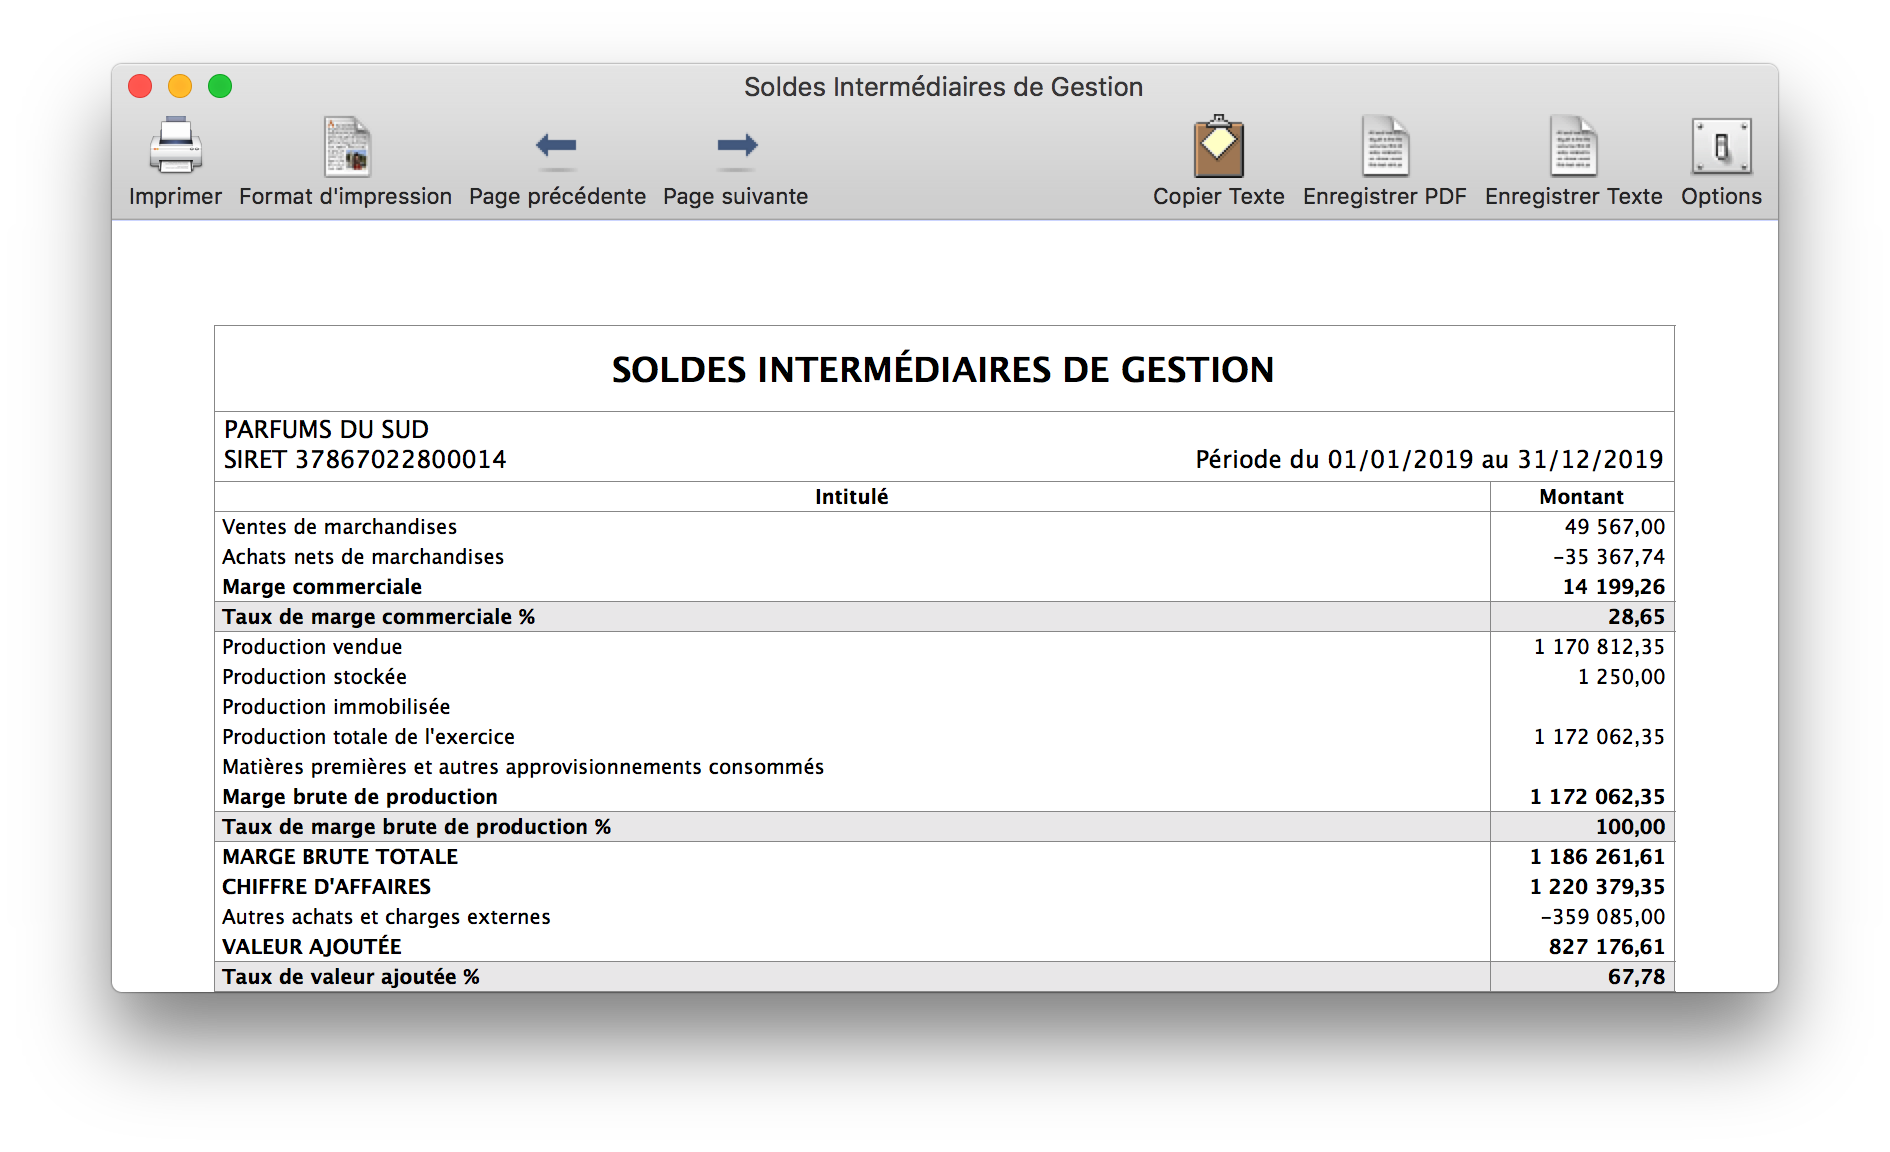Click the Imprimer printer icon

tap(176, 146)
